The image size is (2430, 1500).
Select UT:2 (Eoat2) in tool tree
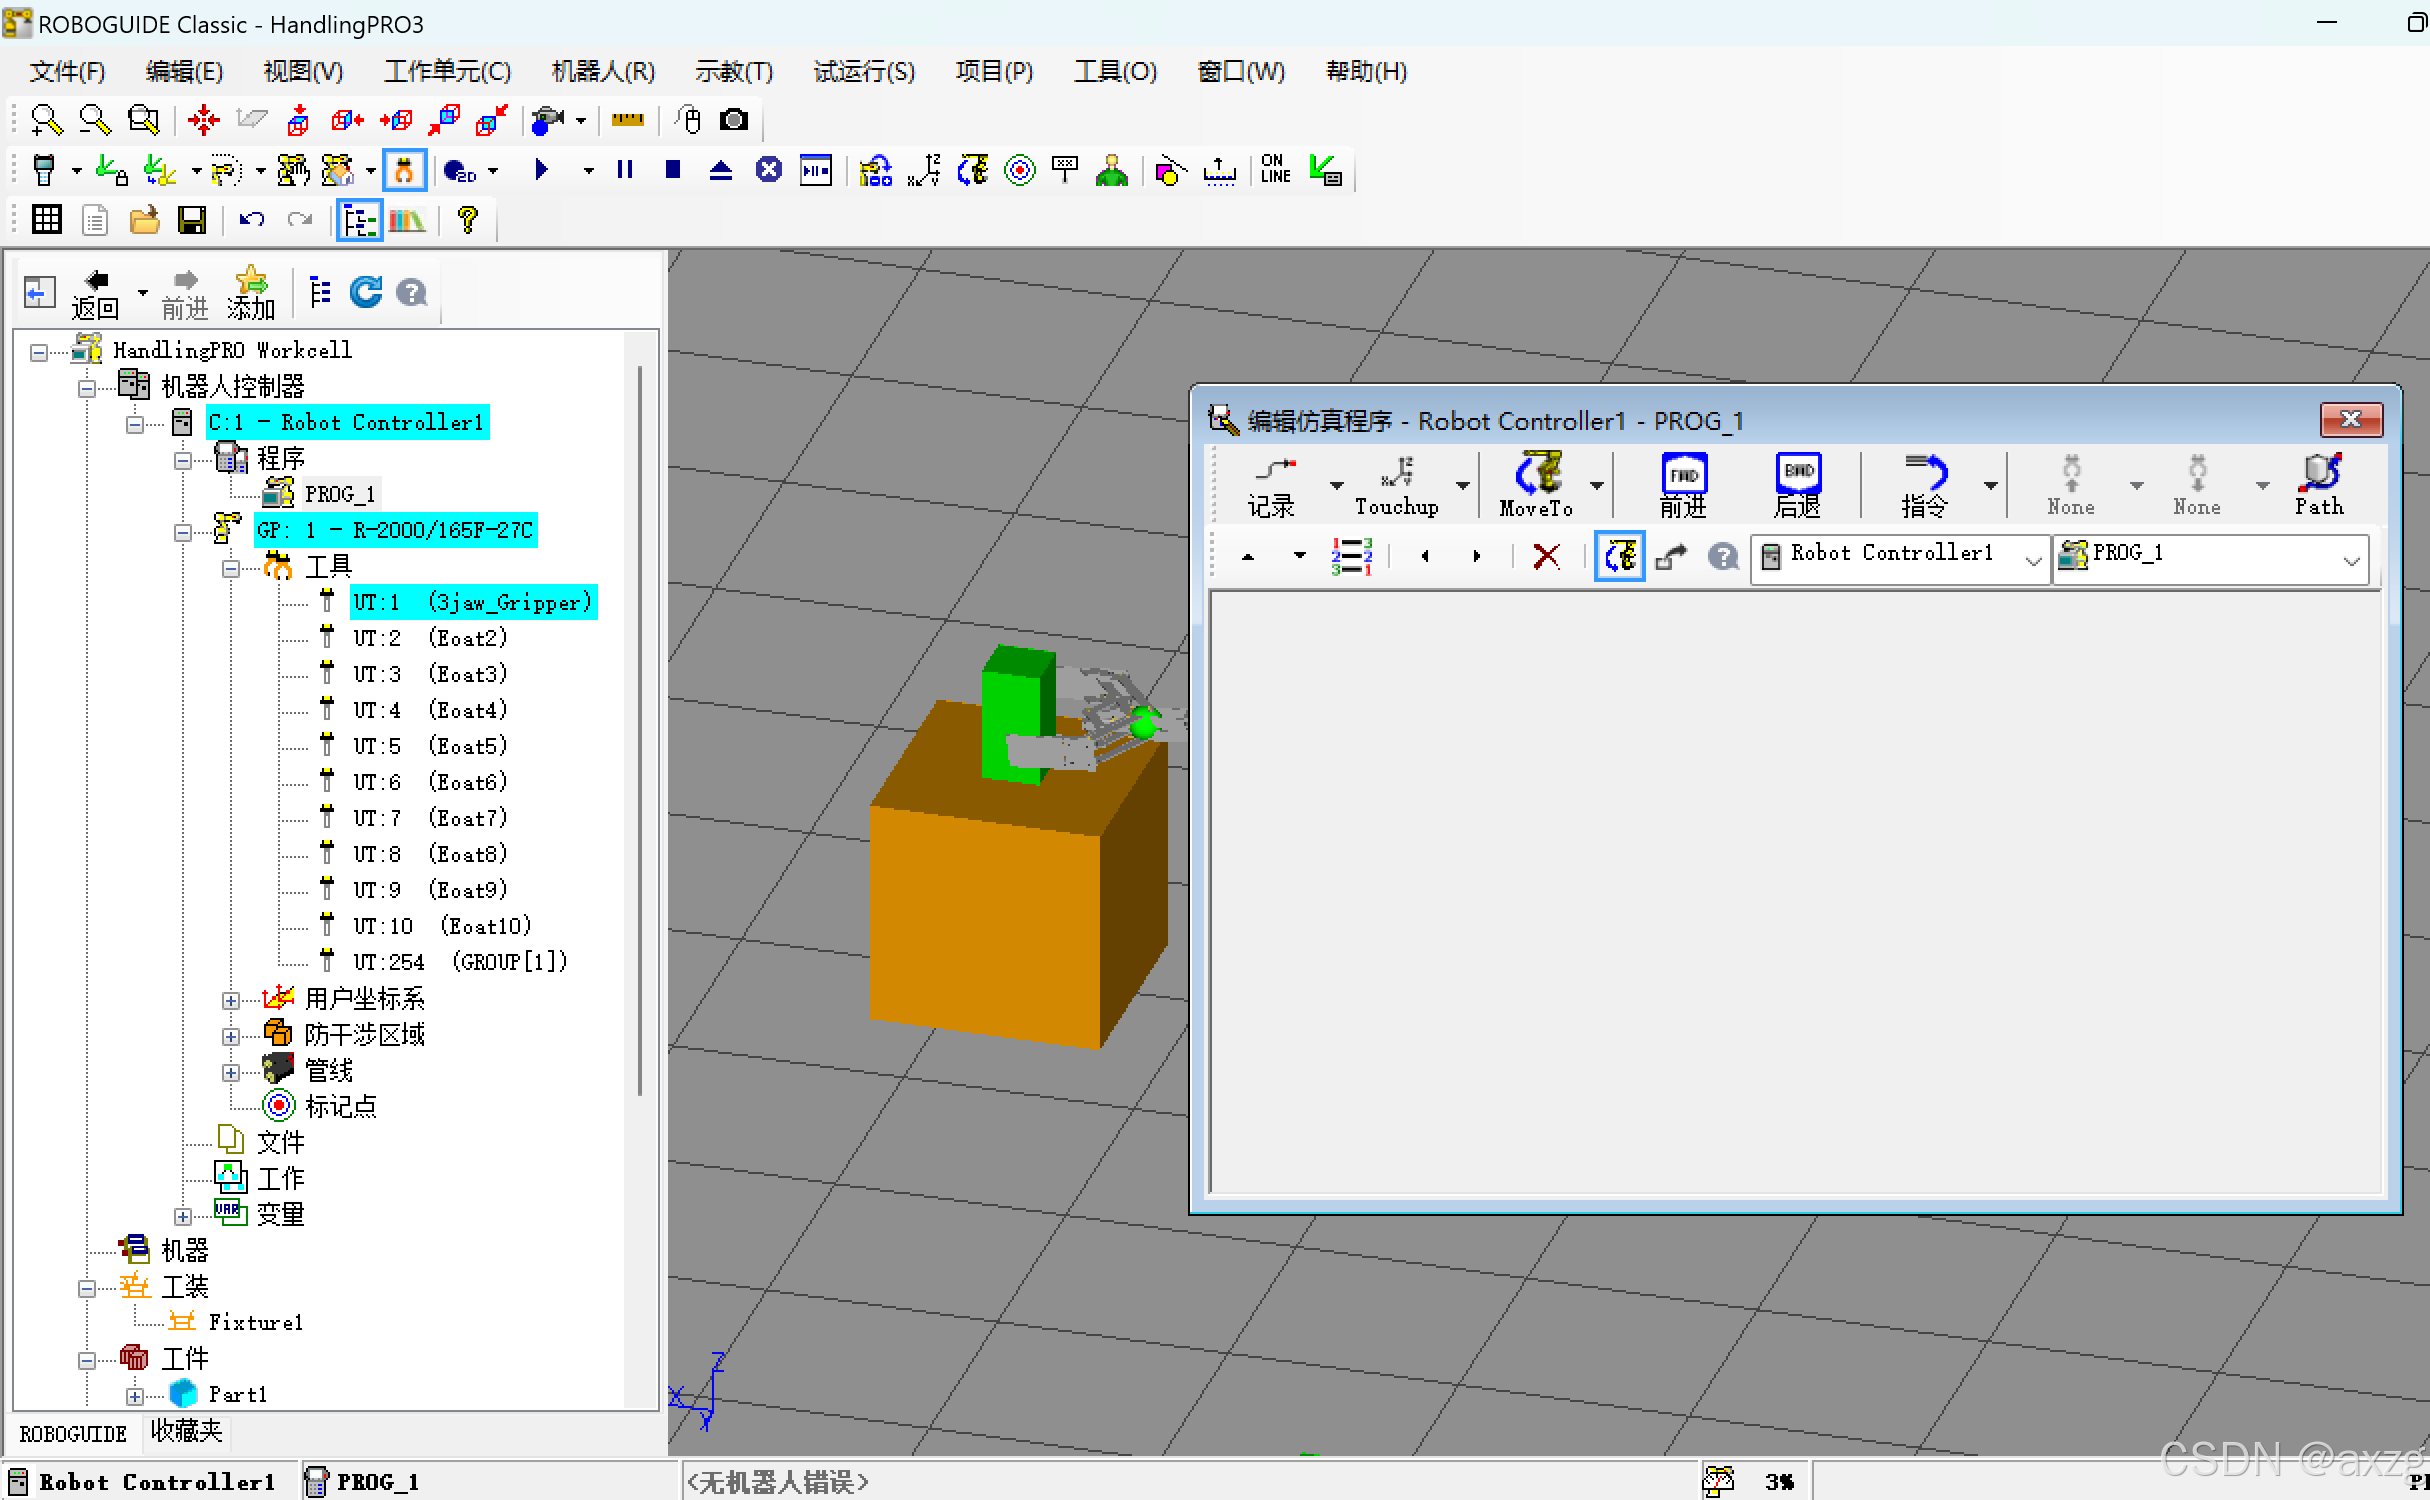coord(429,638)
